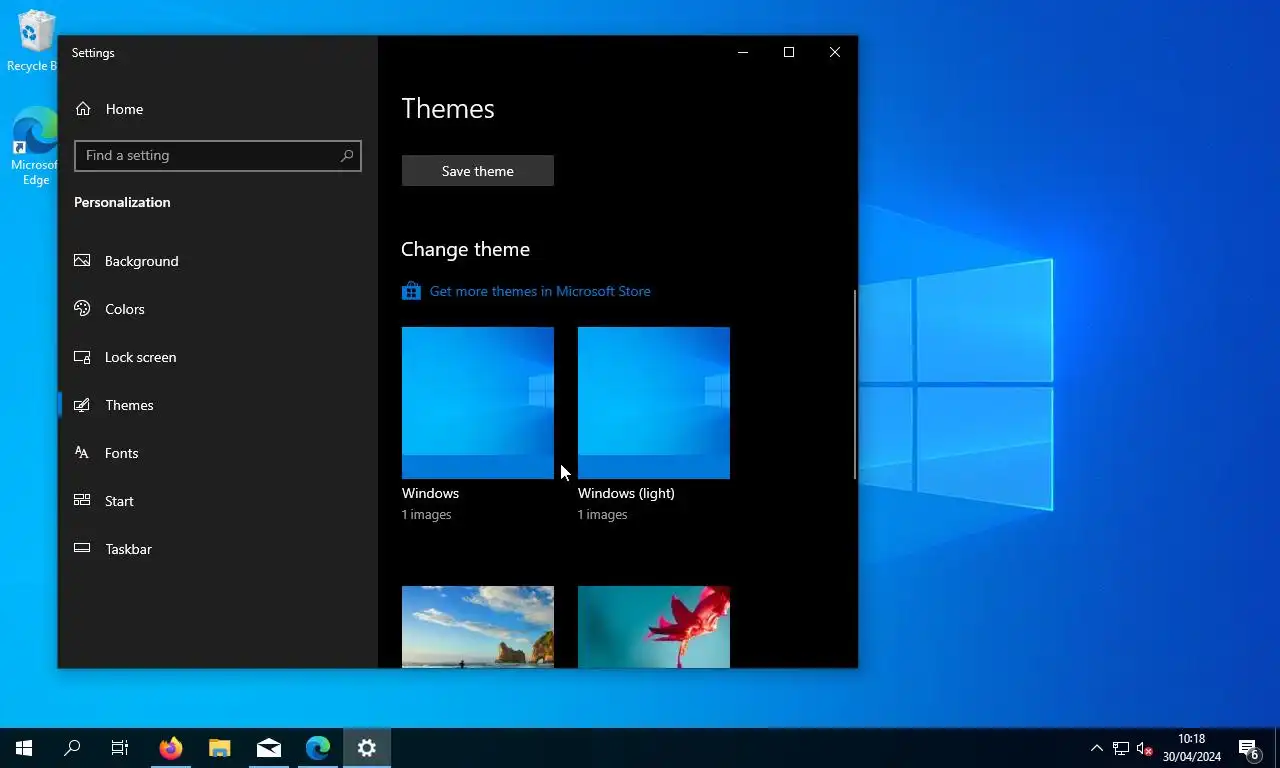Open the Taskbar settings page
The width and height of the screenshot is (1280, 768).
coord(218,549)
